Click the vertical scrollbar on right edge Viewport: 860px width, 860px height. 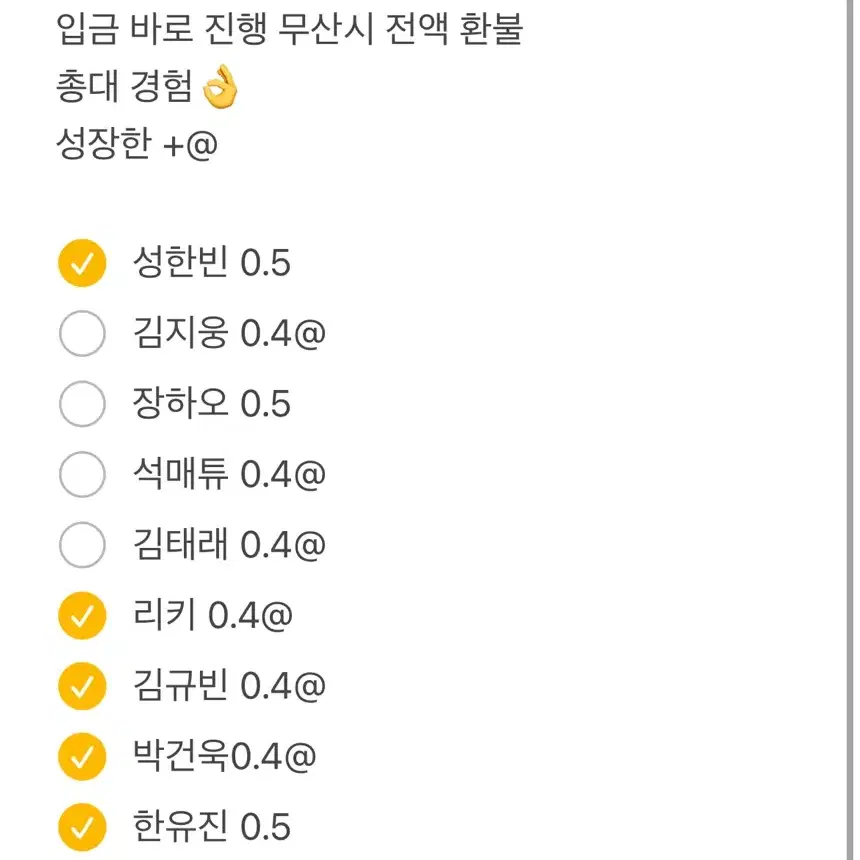click(x=850, y=430)
